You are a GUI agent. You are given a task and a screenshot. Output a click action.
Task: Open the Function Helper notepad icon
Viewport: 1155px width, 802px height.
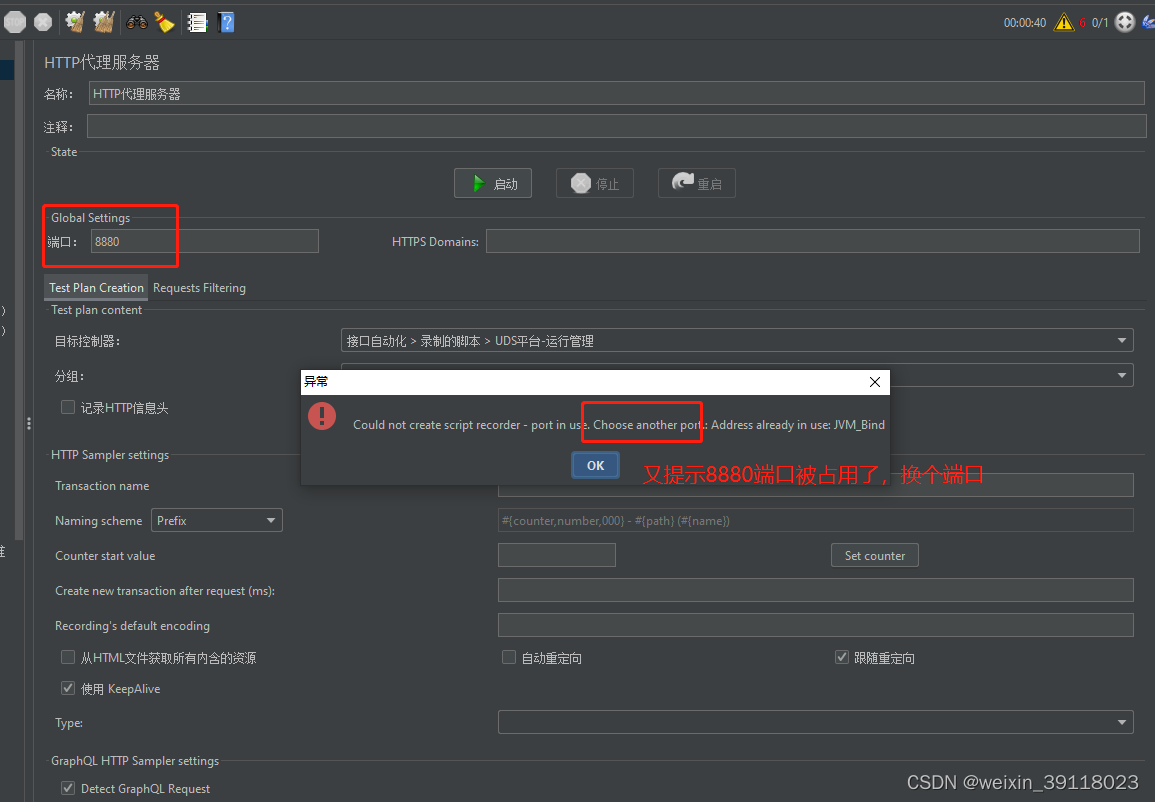tap(197, 23)
